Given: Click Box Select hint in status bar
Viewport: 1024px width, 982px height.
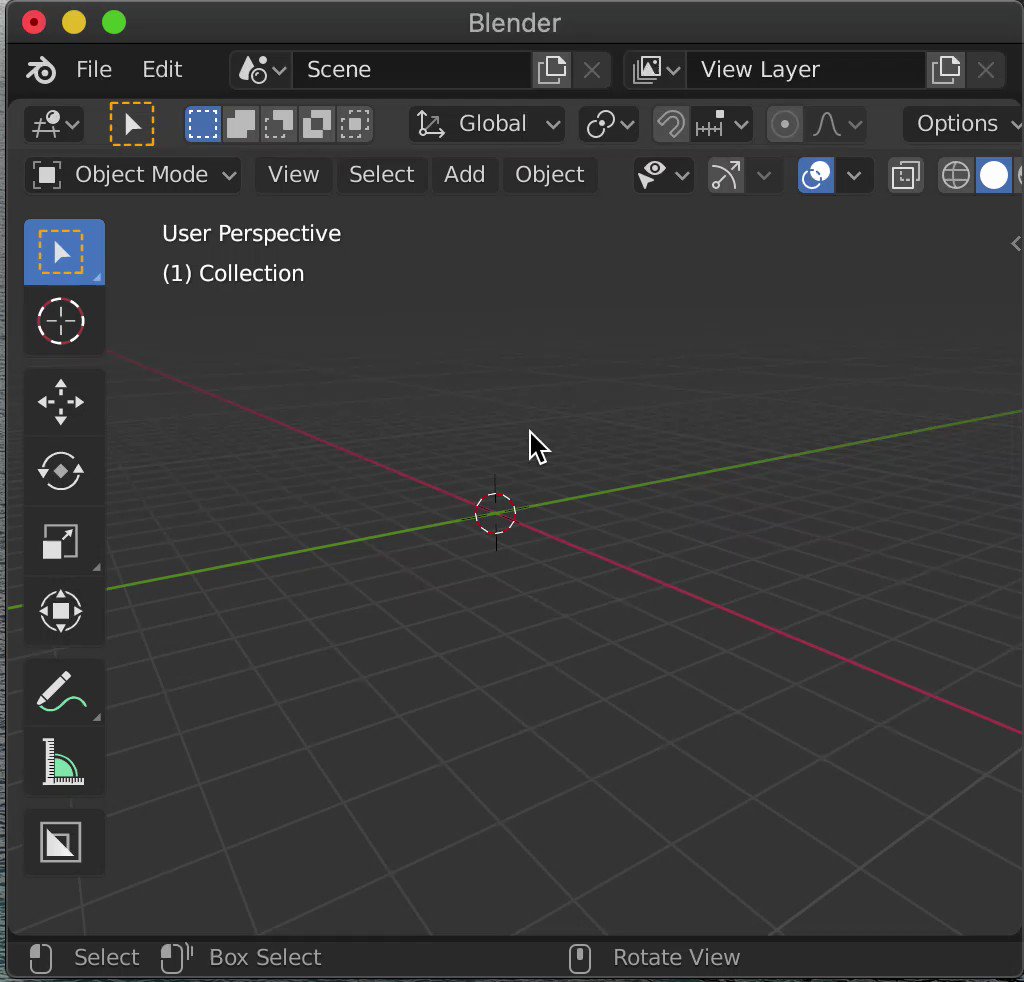Looking at the screenshot, I should pyautogui.click(x=264, y=957).
